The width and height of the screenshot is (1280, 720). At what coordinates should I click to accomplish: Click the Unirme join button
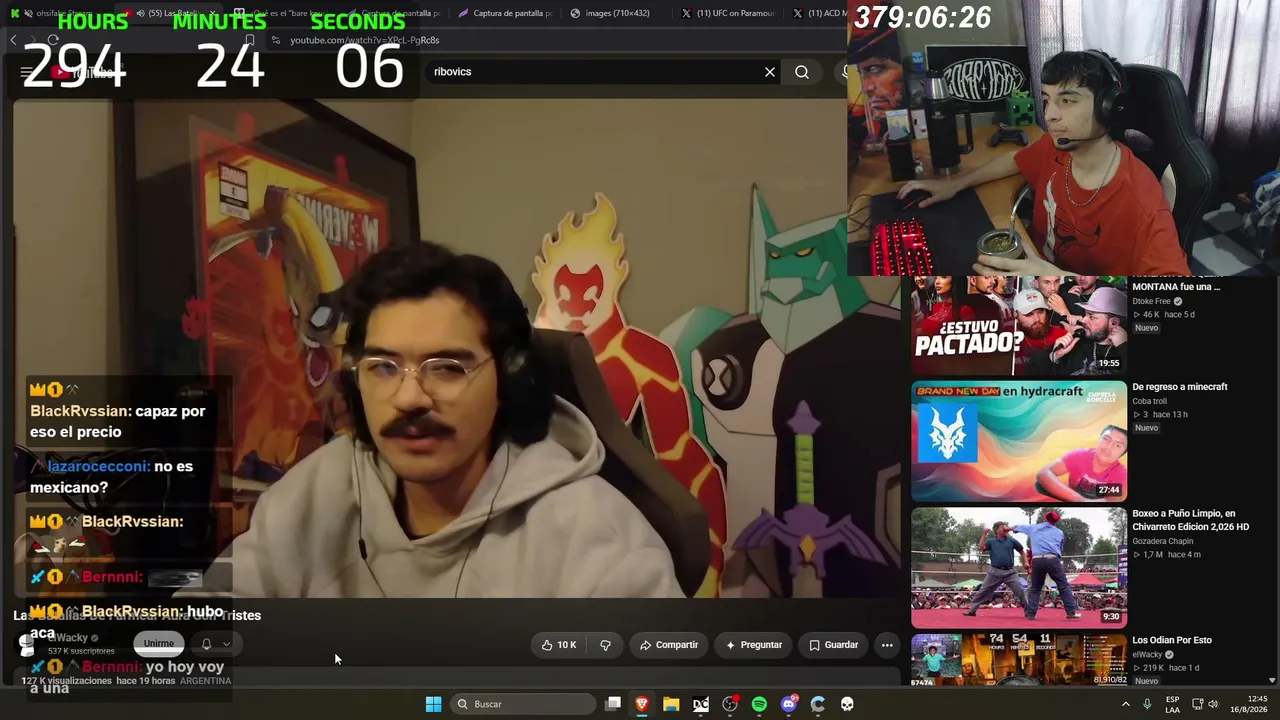pyautogui.click(x=158, y=644)
